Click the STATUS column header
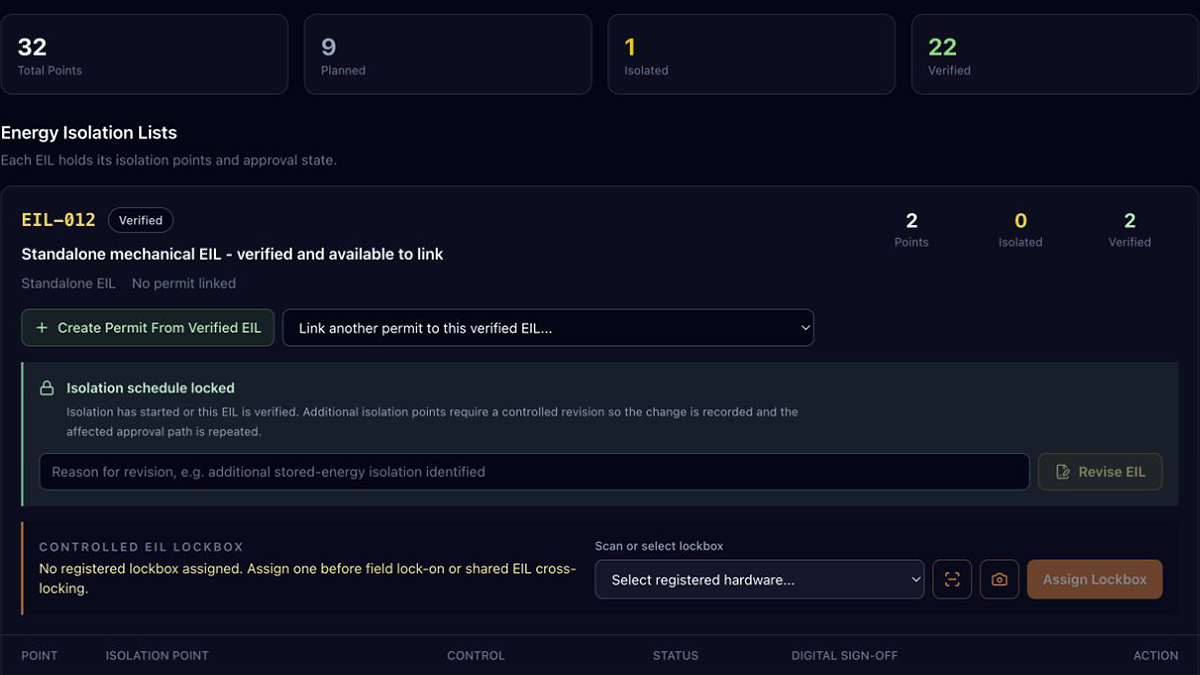Screen dimensions: 1200x675 pyautogui.click(x=676, y=656)
